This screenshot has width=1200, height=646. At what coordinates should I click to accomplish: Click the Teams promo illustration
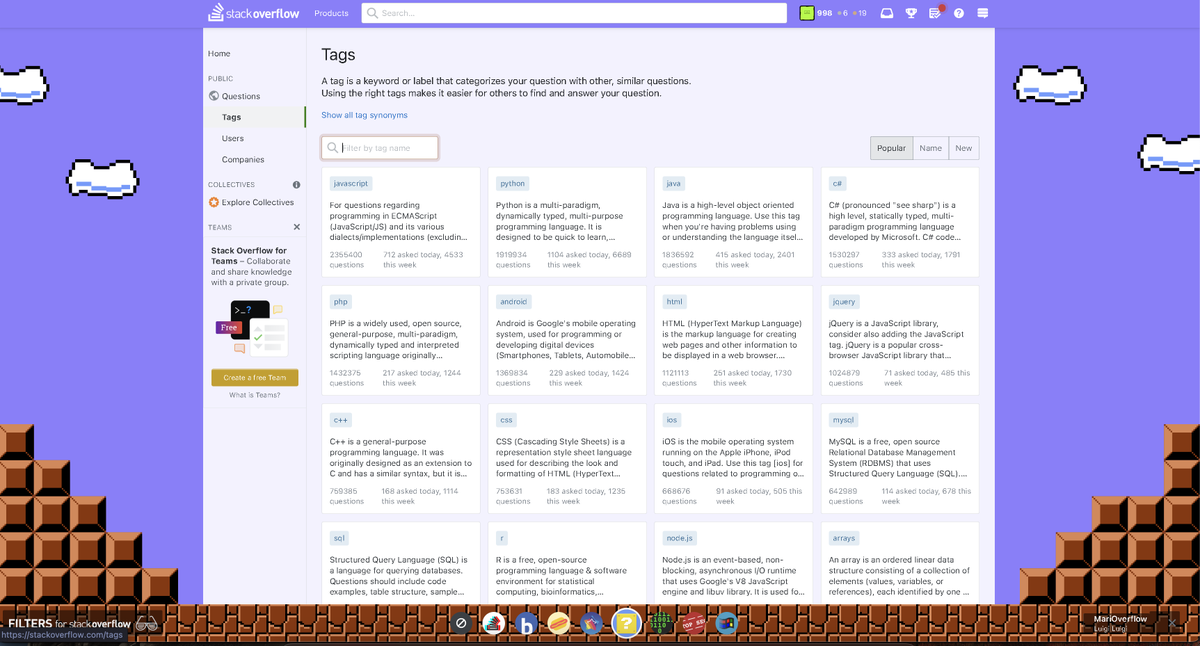tap(253, 328)
